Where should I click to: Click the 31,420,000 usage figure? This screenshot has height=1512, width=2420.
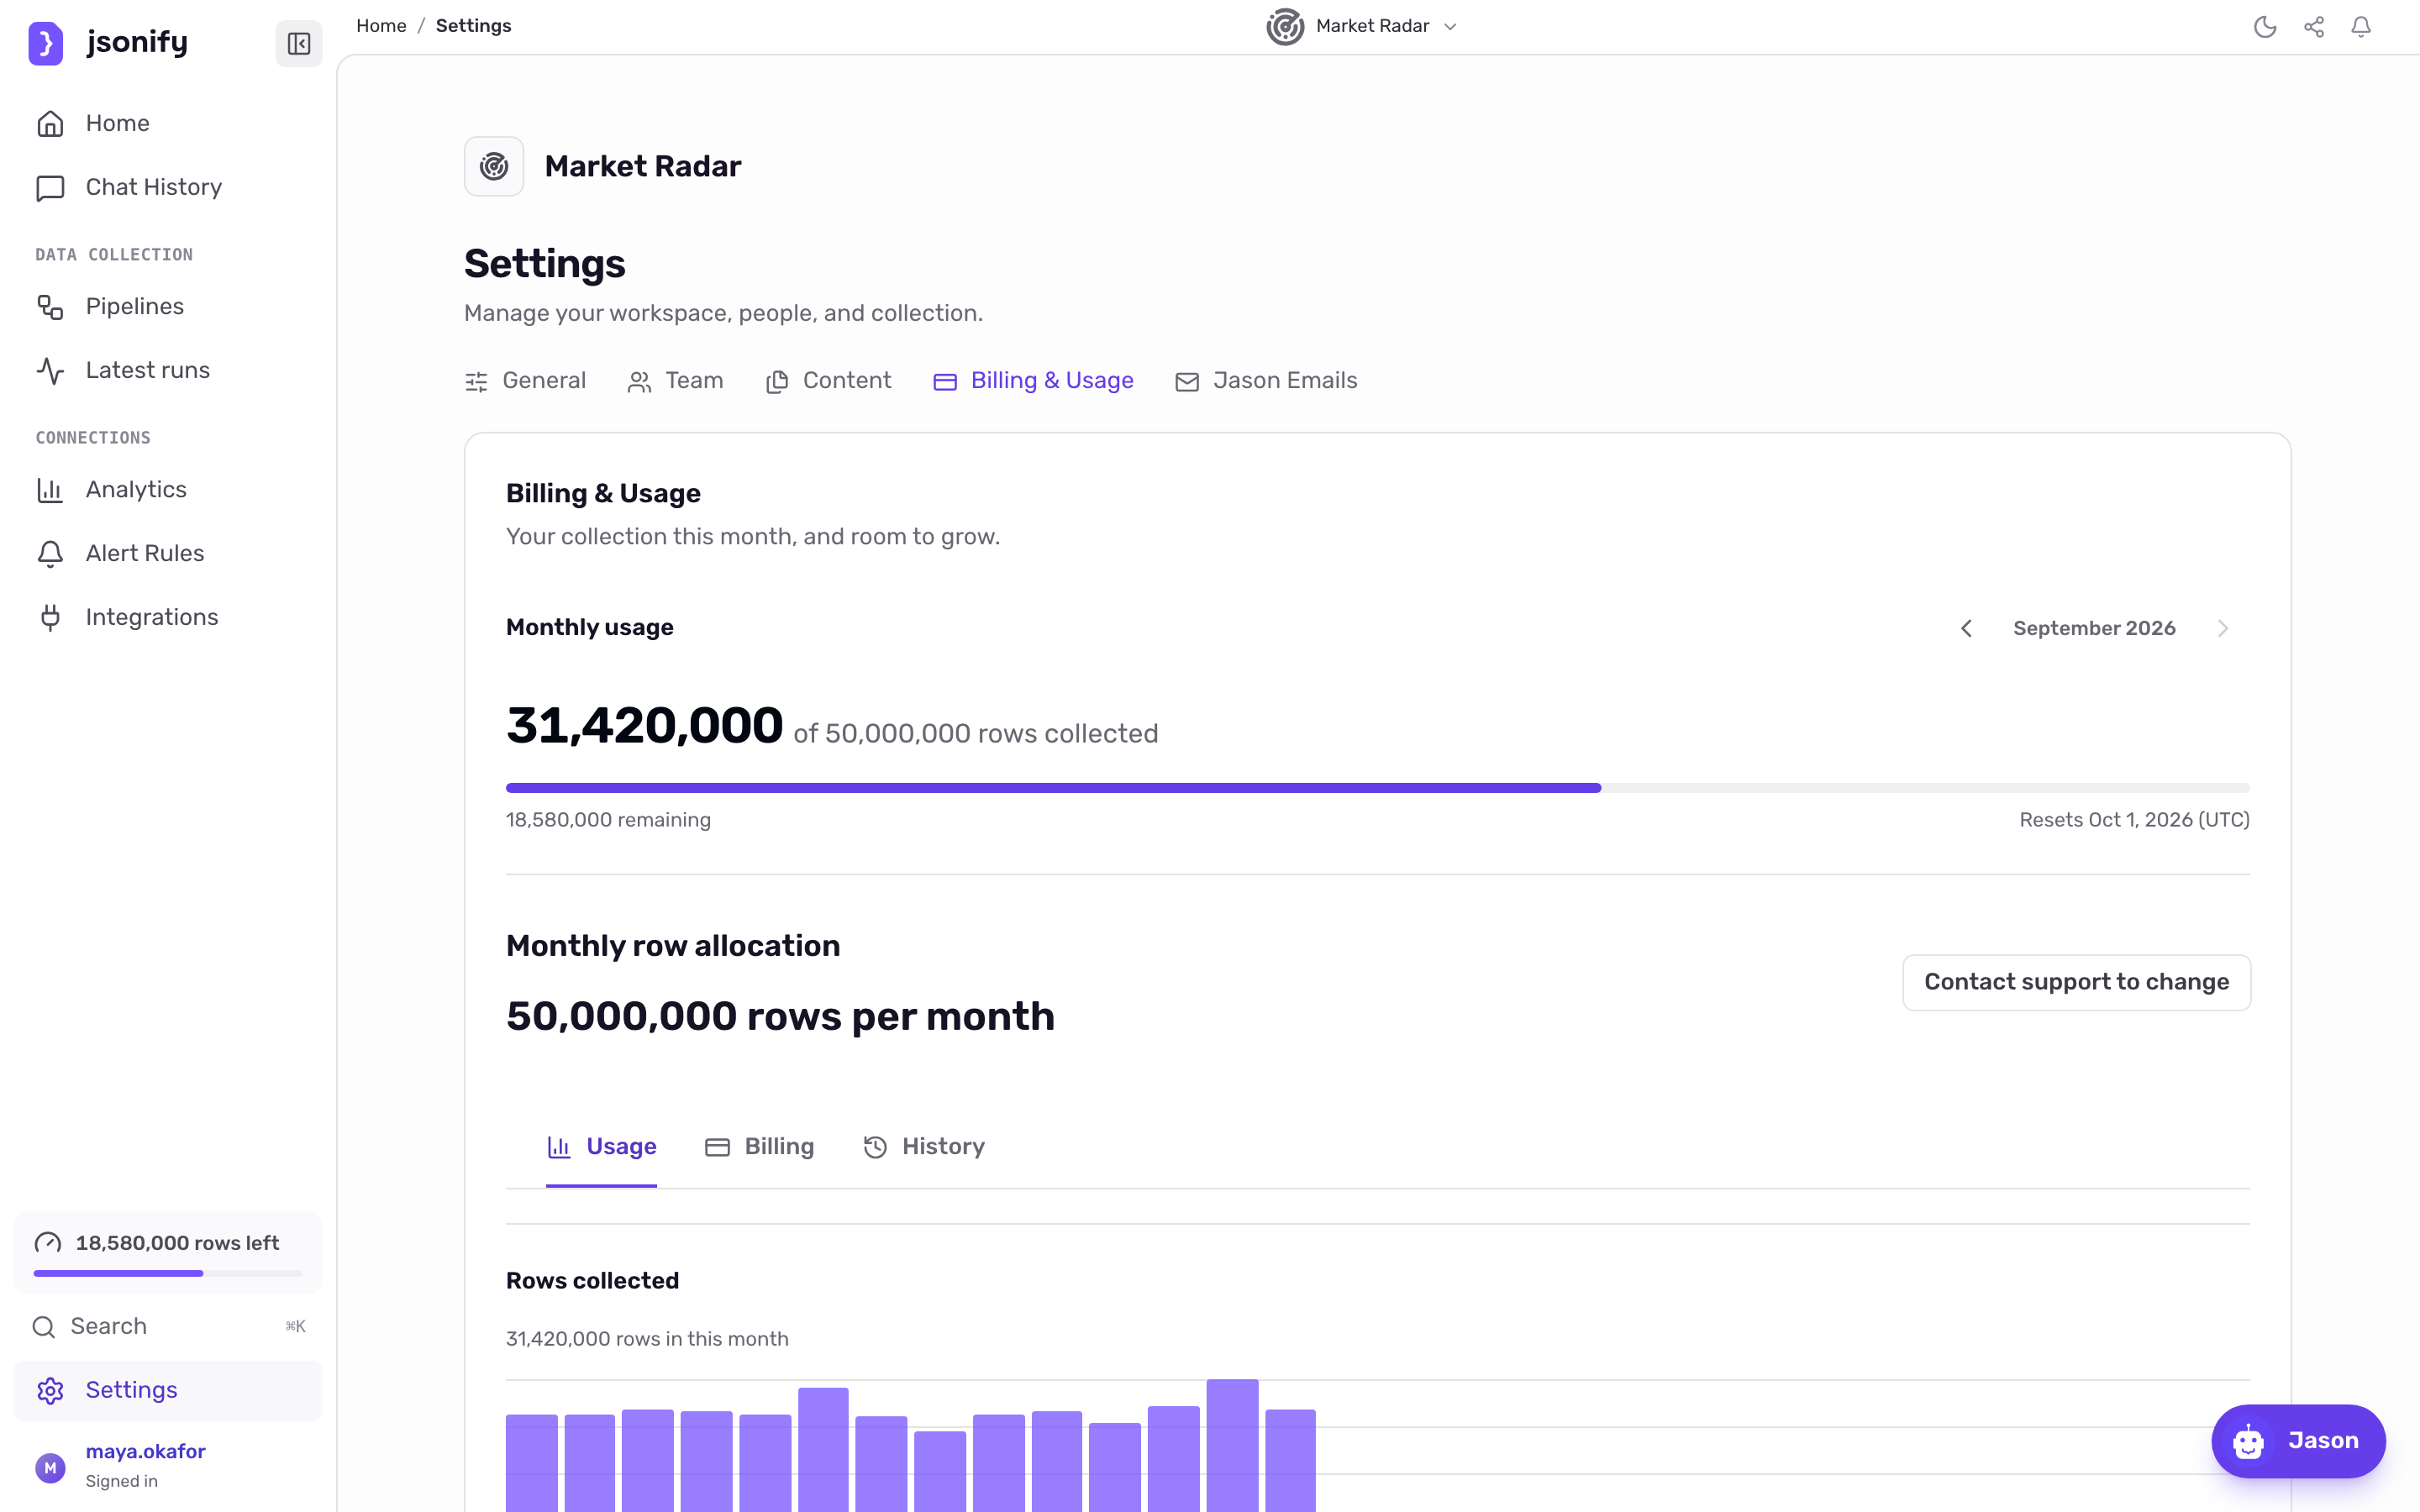point(644,725)
